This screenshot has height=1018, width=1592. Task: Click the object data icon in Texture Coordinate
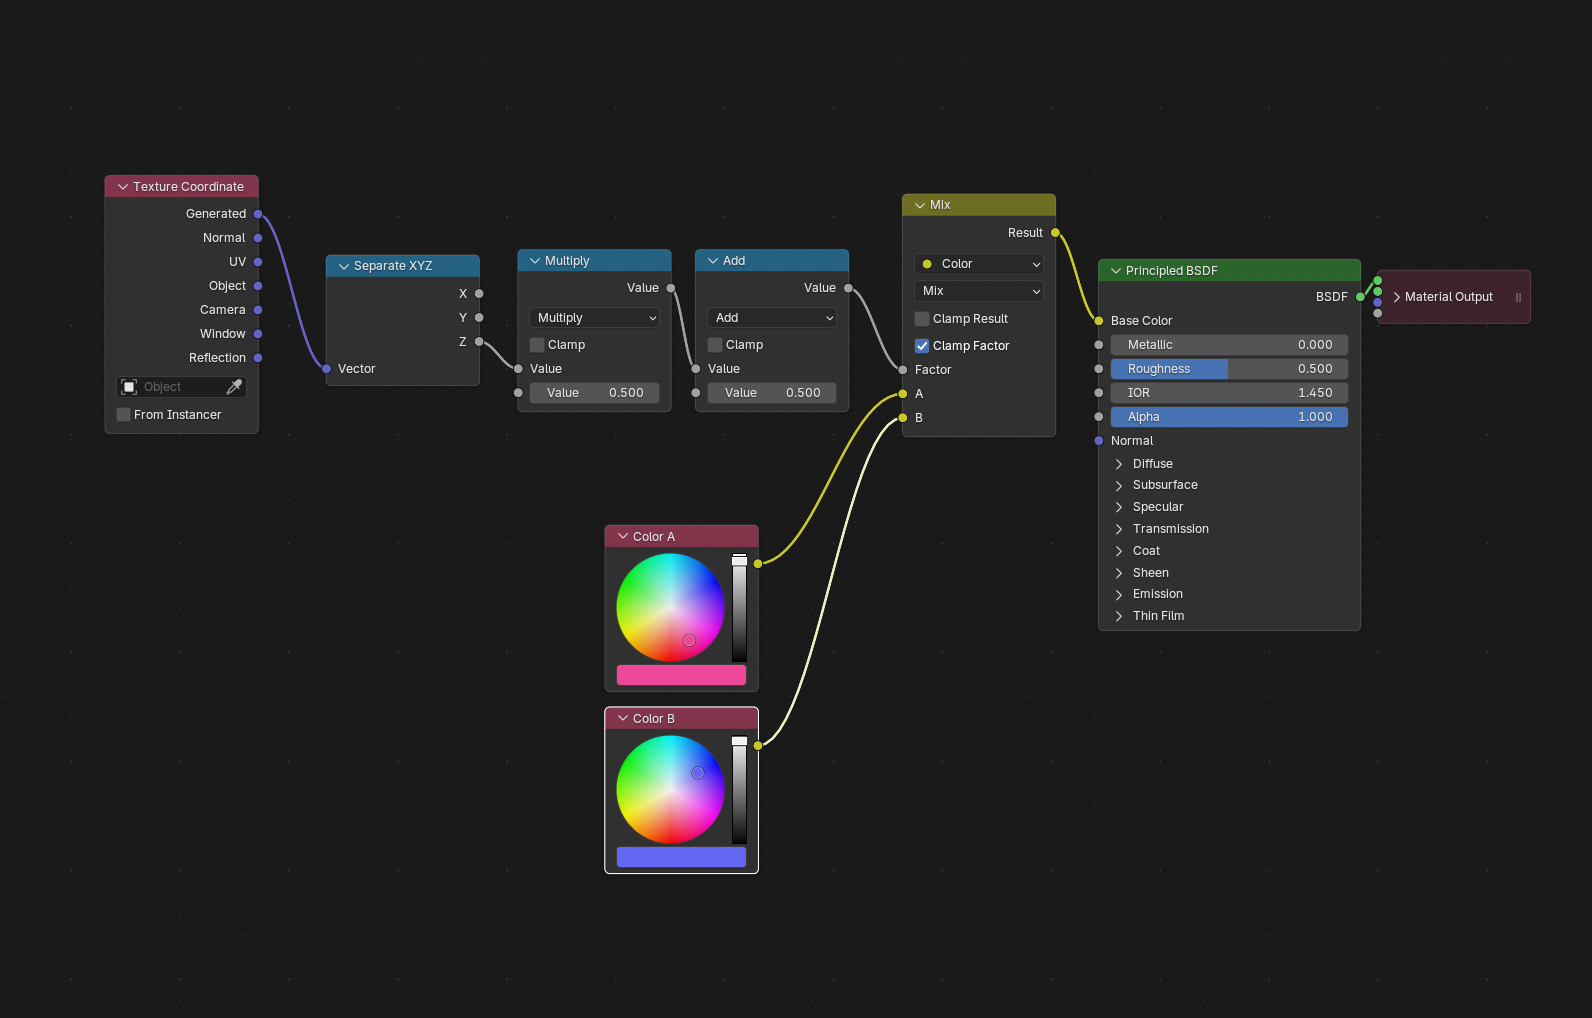tap(129, 387)
